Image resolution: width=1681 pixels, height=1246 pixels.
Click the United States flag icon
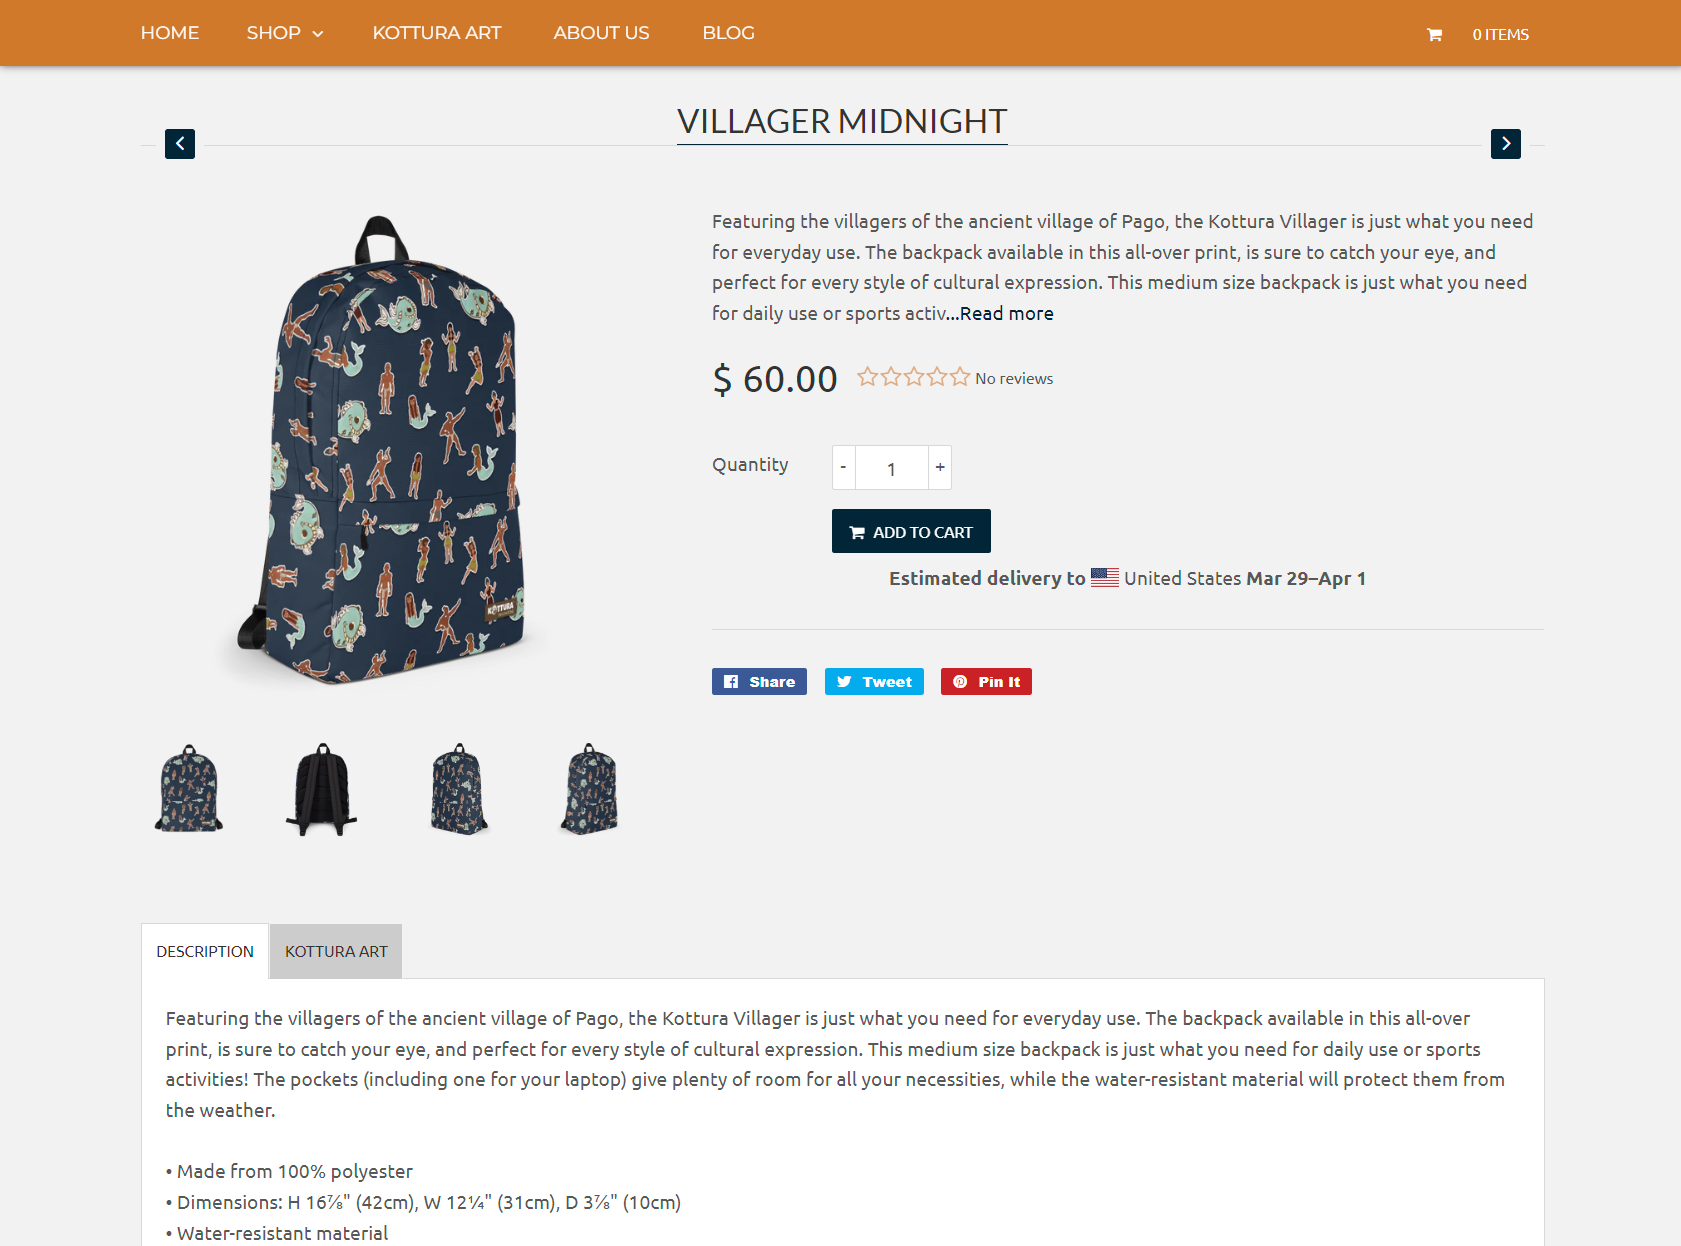(1105, 578)
